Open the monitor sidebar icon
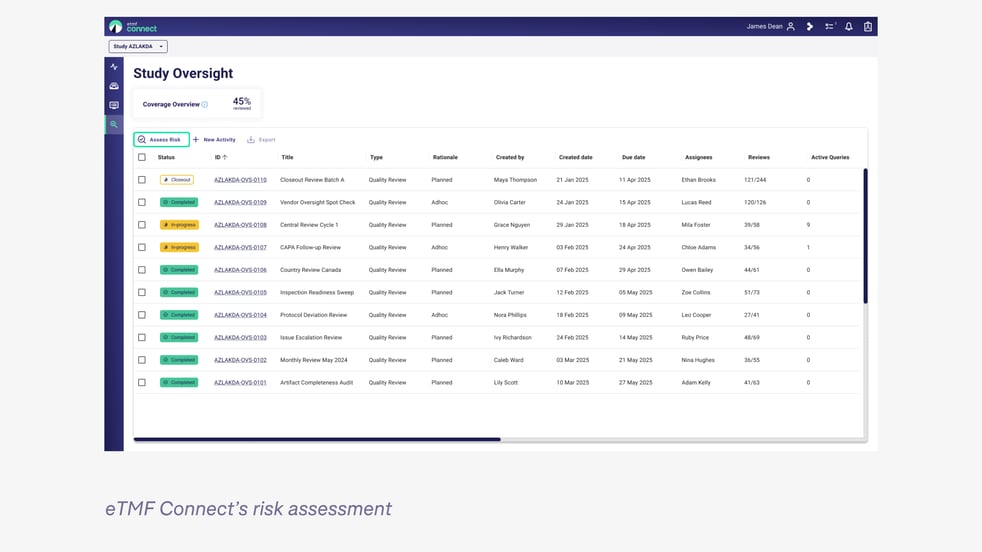 114,105
